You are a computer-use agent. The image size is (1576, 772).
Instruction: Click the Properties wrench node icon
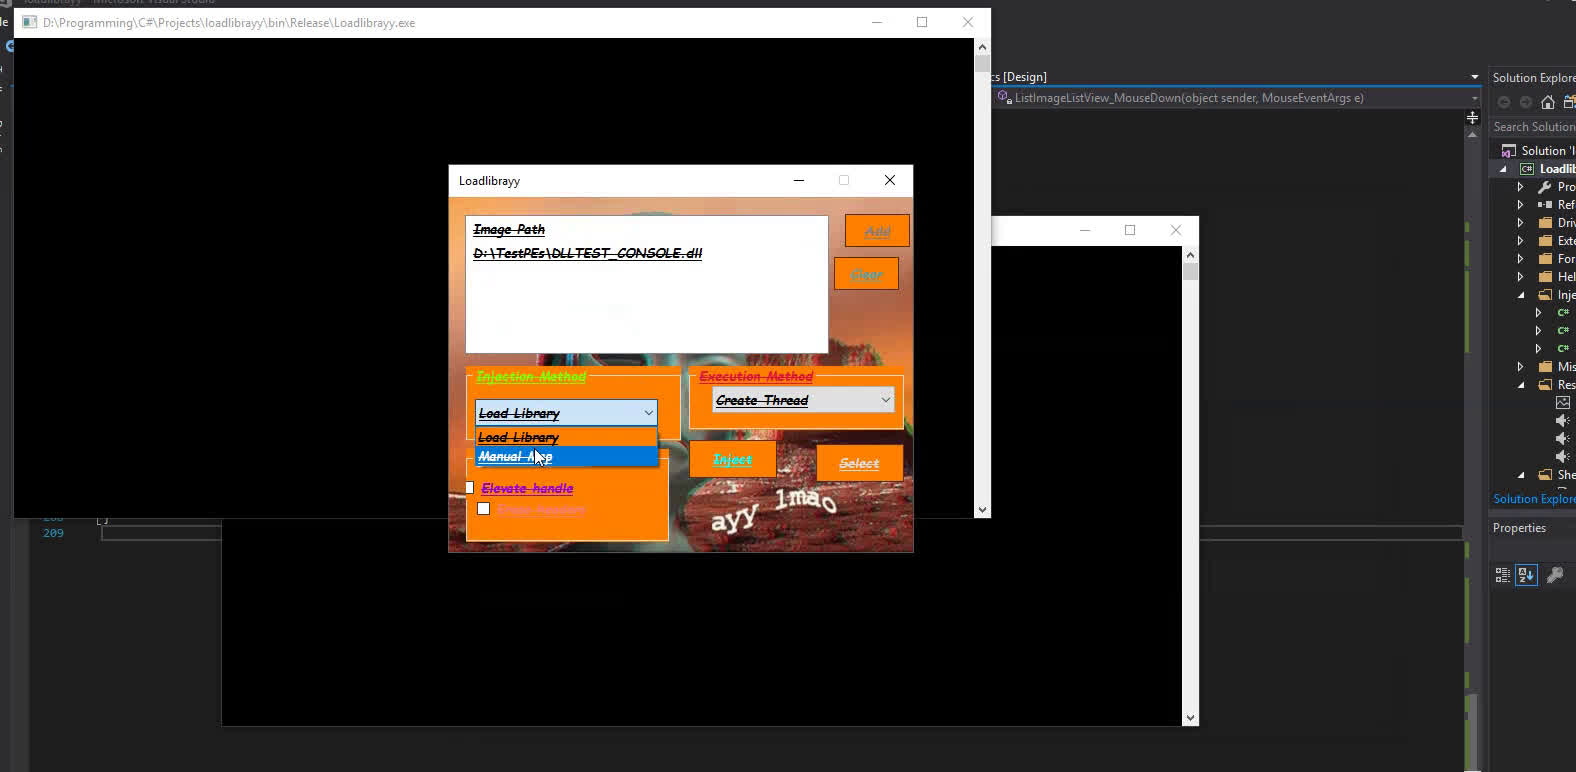1545,187
